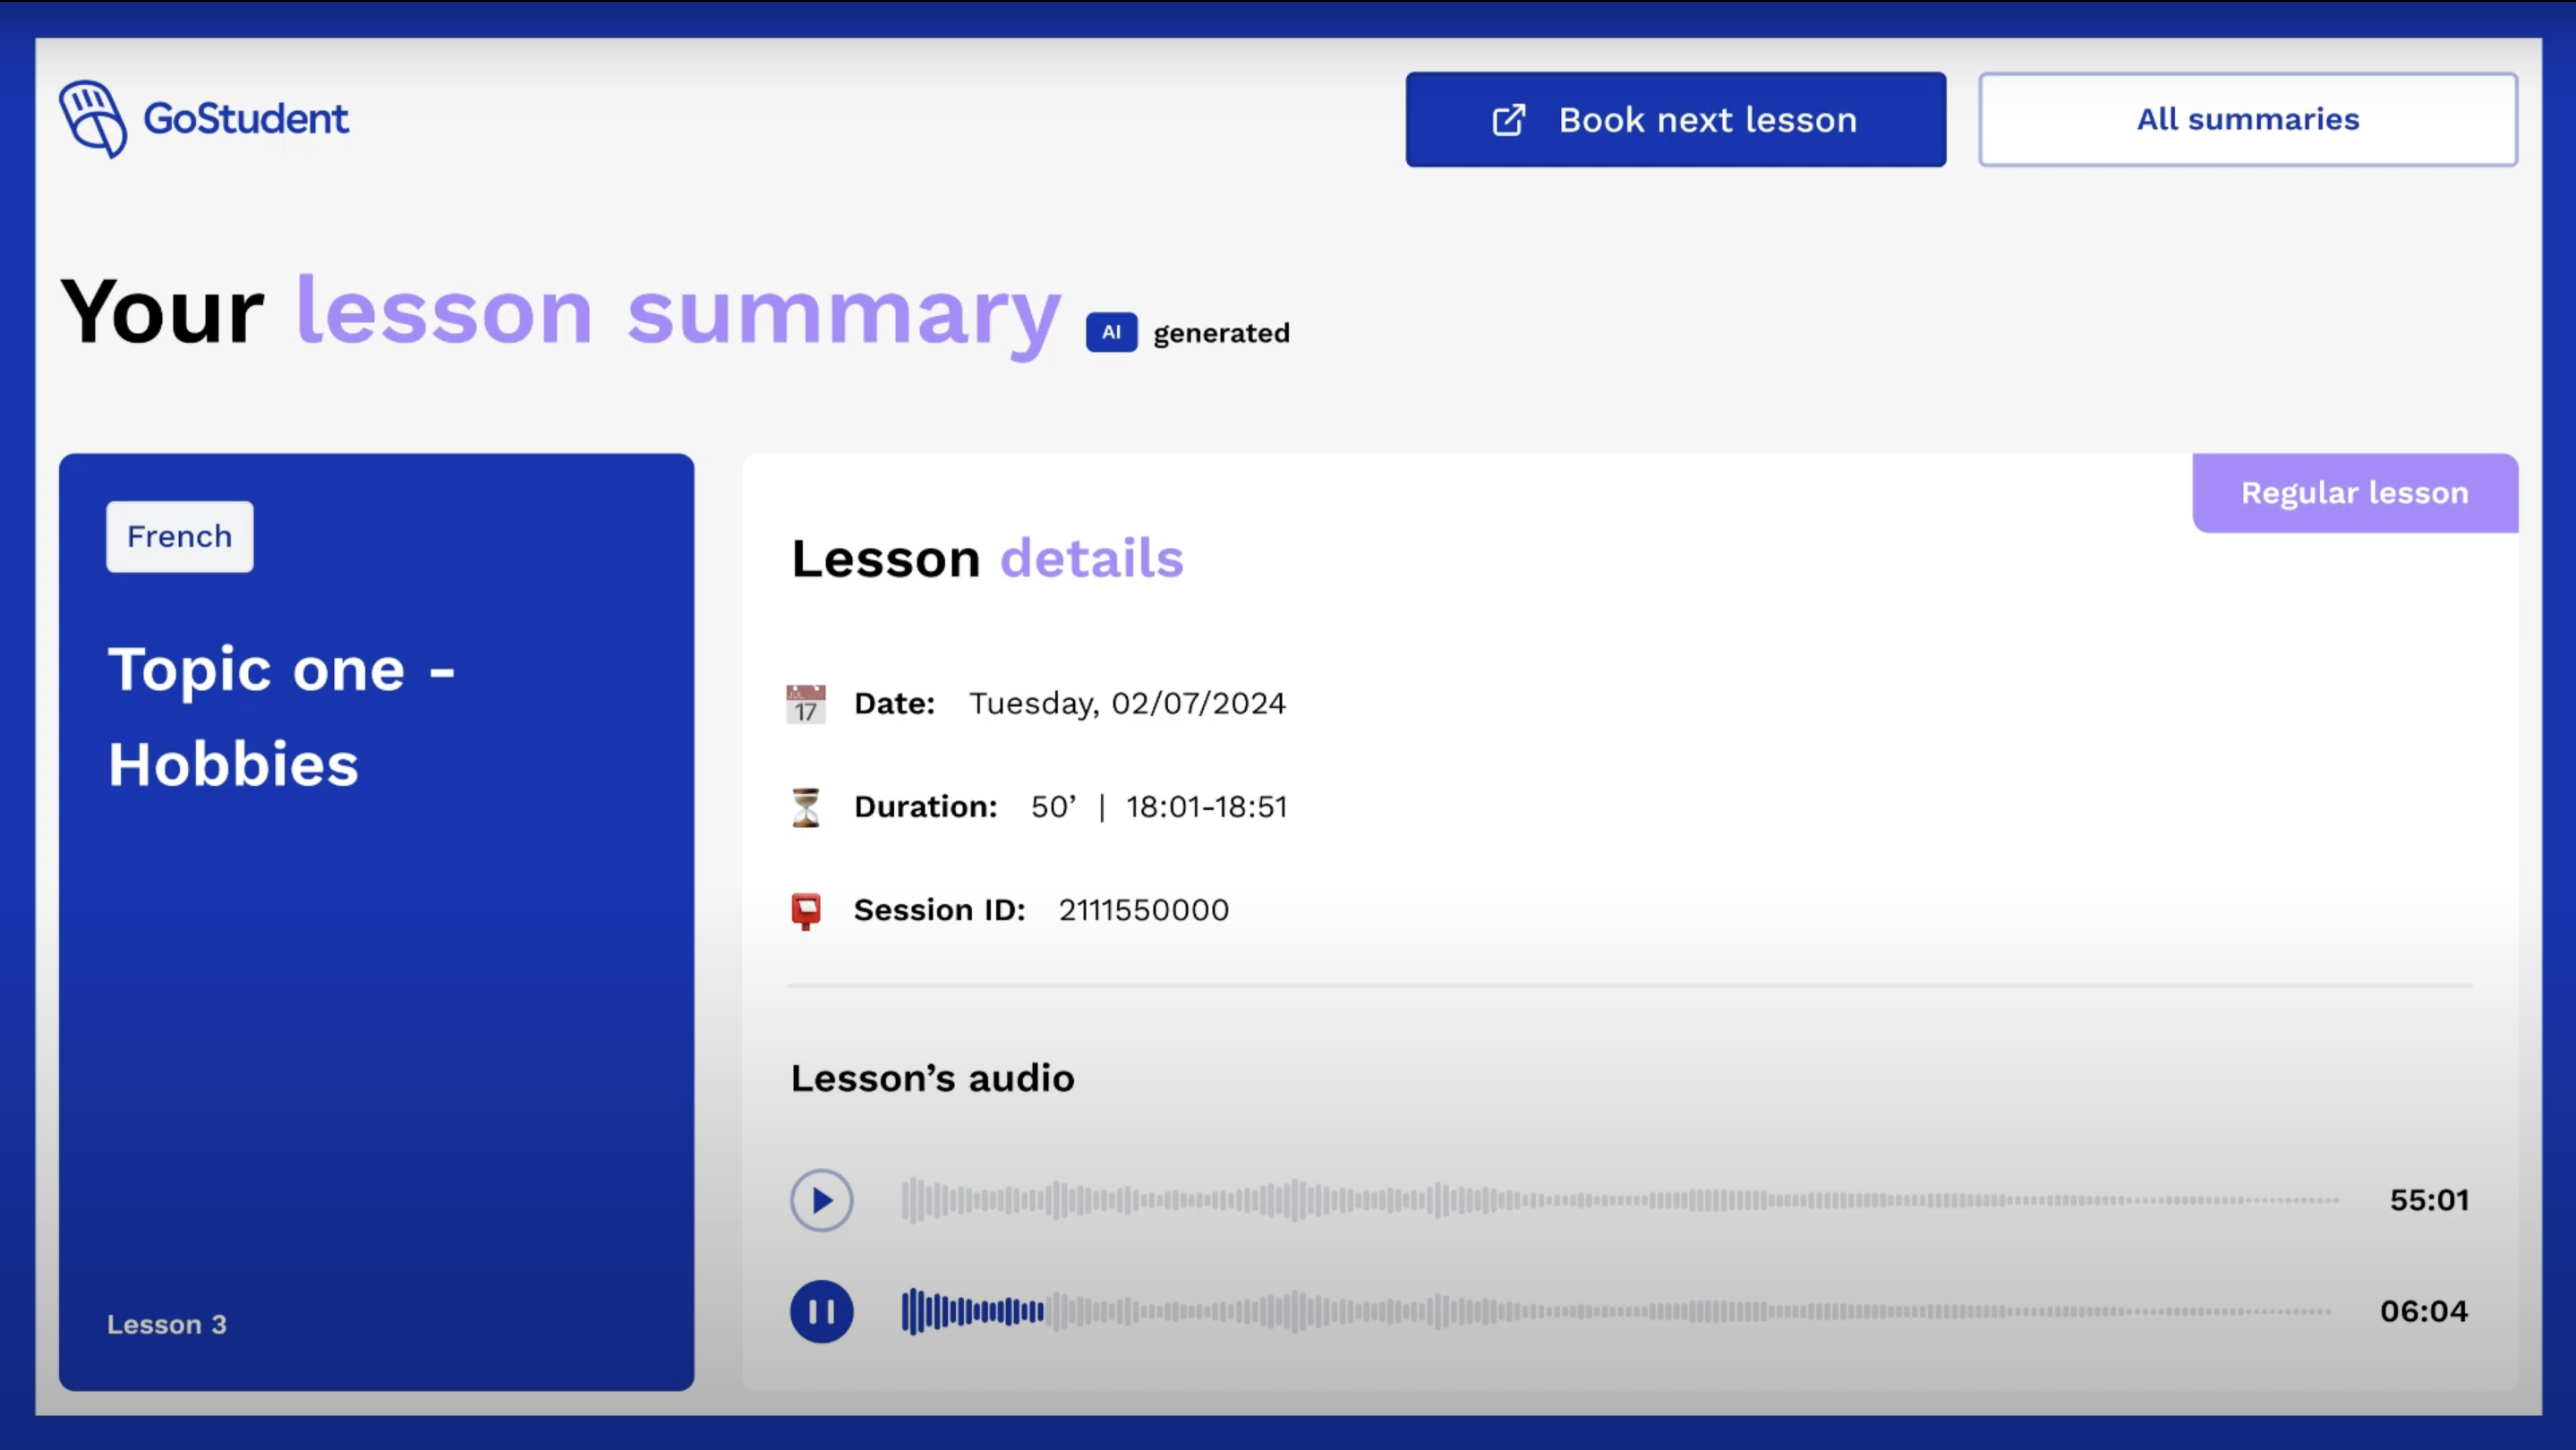
Task: Click the Topic one - Hobbies title
Action: [x=283, y=716]
